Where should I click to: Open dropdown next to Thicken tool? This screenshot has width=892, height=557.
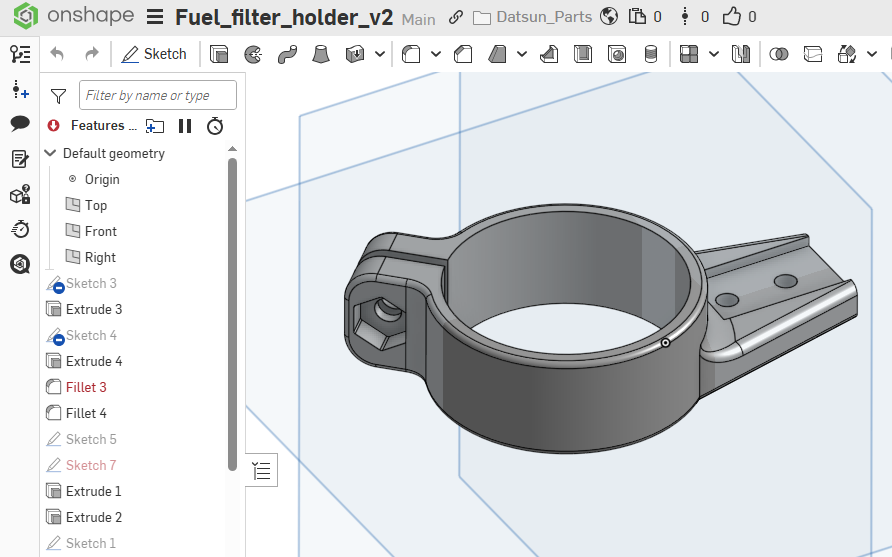tap(380, 55)
